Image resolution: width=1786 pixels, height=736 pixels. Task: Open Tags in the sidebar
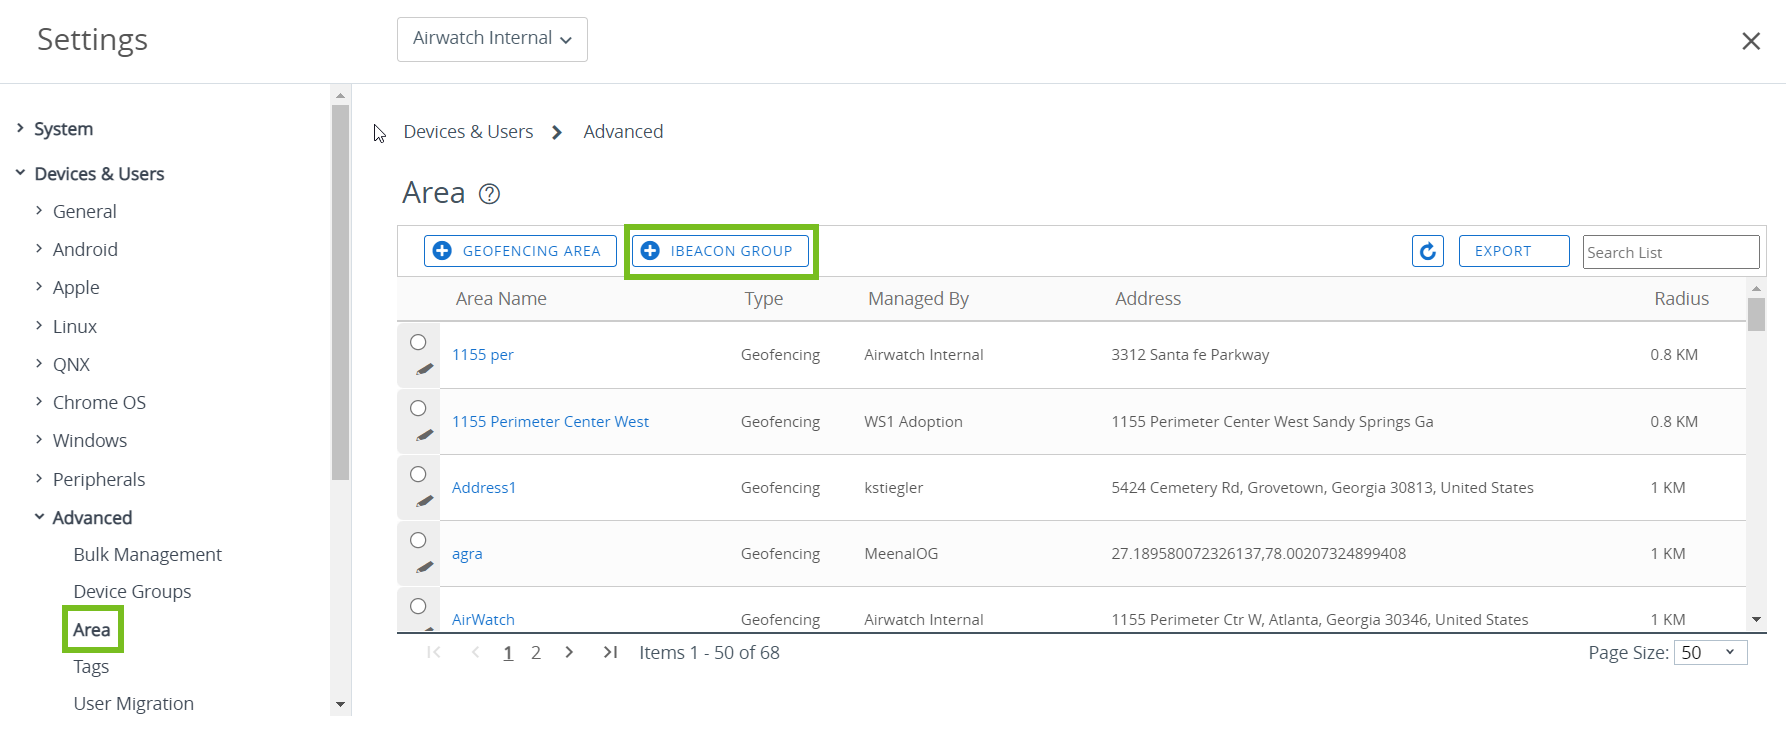click(91, 667)
